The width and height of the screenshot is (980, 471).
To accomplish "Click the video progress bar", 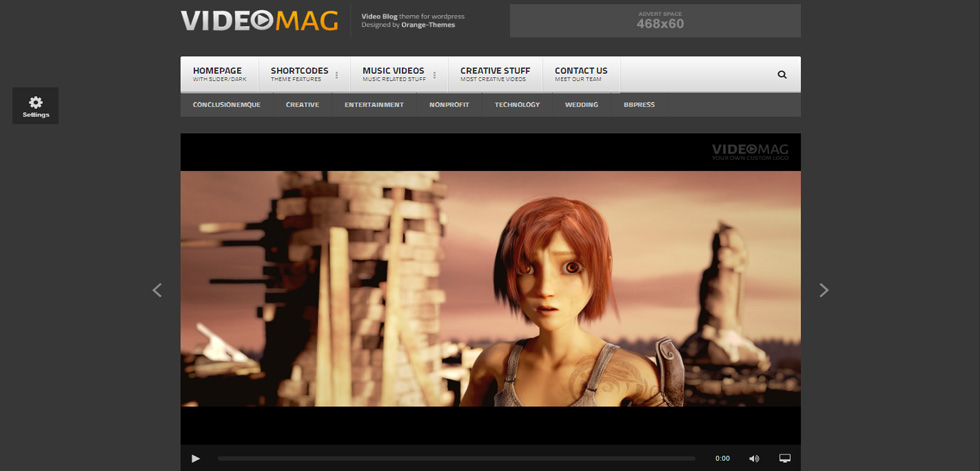I will [456, 459].
